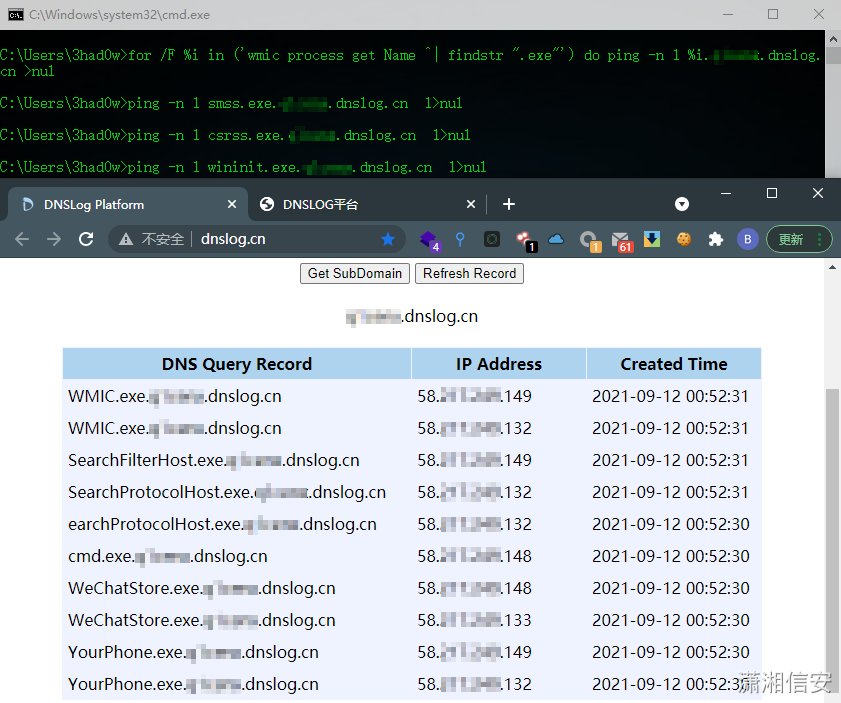Open the extensions puzzle-piece menu

click(715, 239)
